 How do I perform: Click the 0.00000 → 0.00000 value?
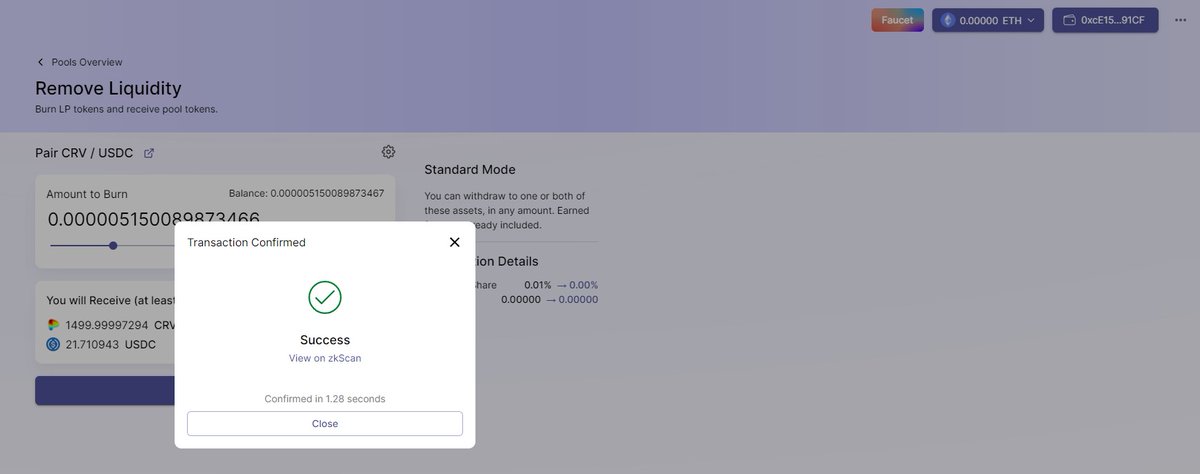point(549,299)
